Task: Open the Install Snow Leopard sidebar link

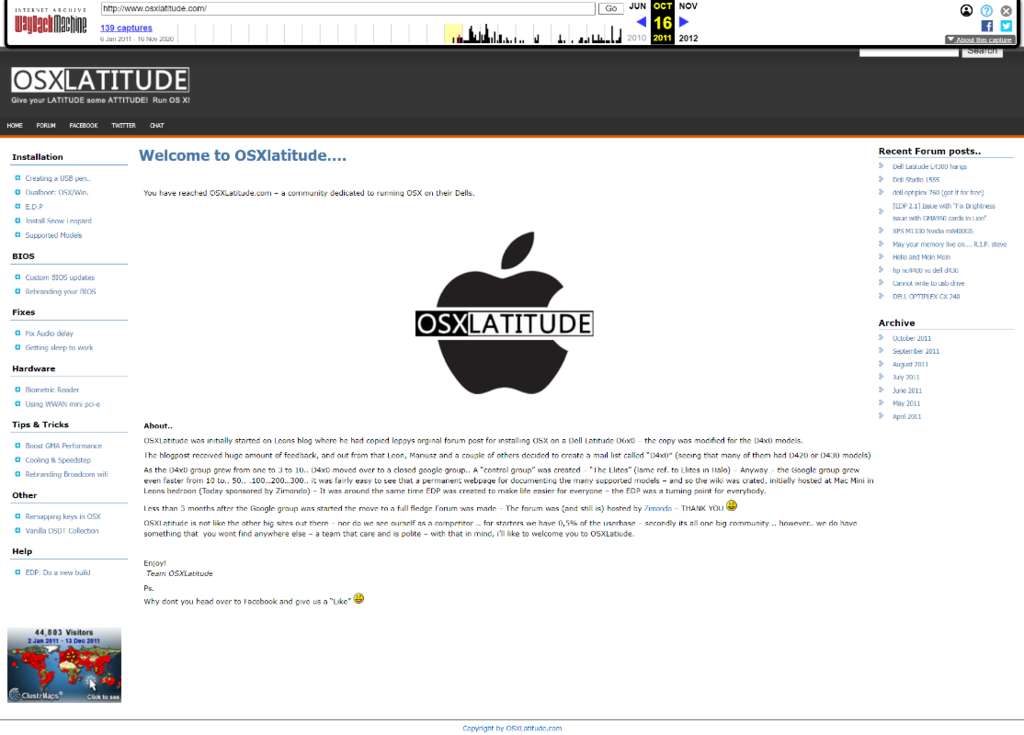Action: [x=58, y=221]
